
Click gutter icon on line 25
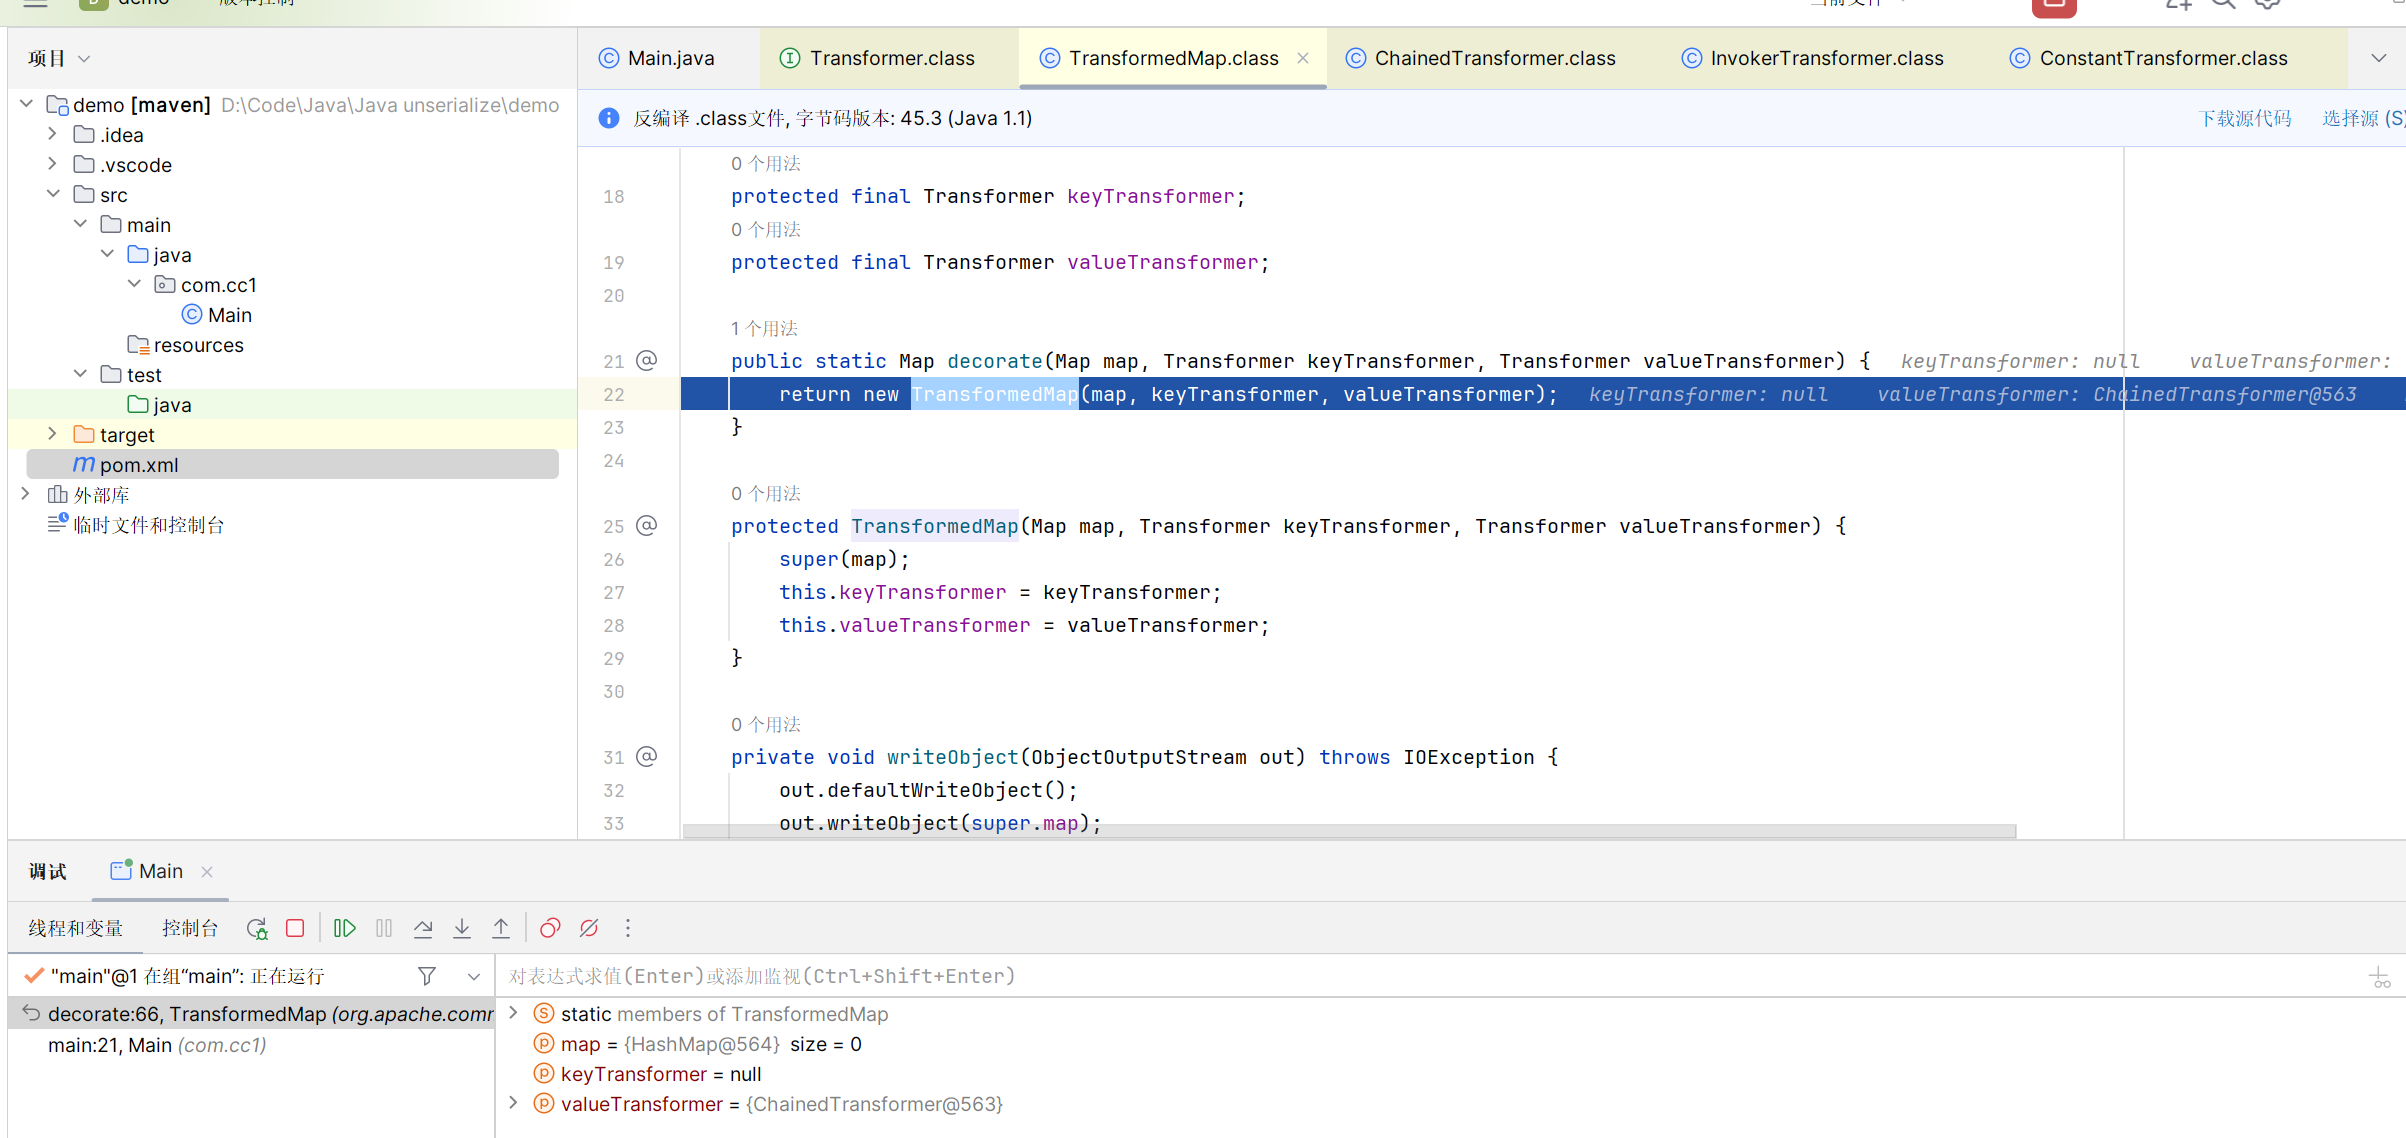pos(647,525)
